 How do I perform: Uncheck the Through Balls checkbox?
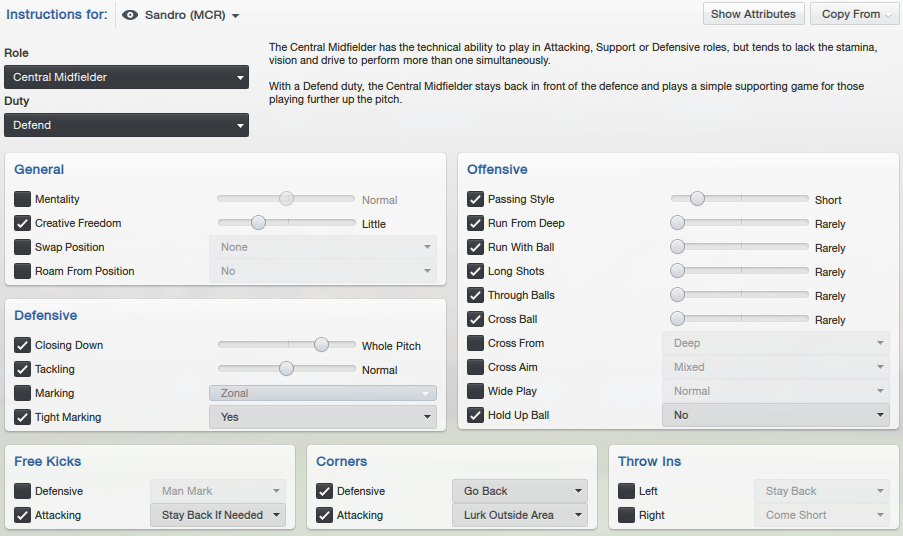click(x=475, y=295)
